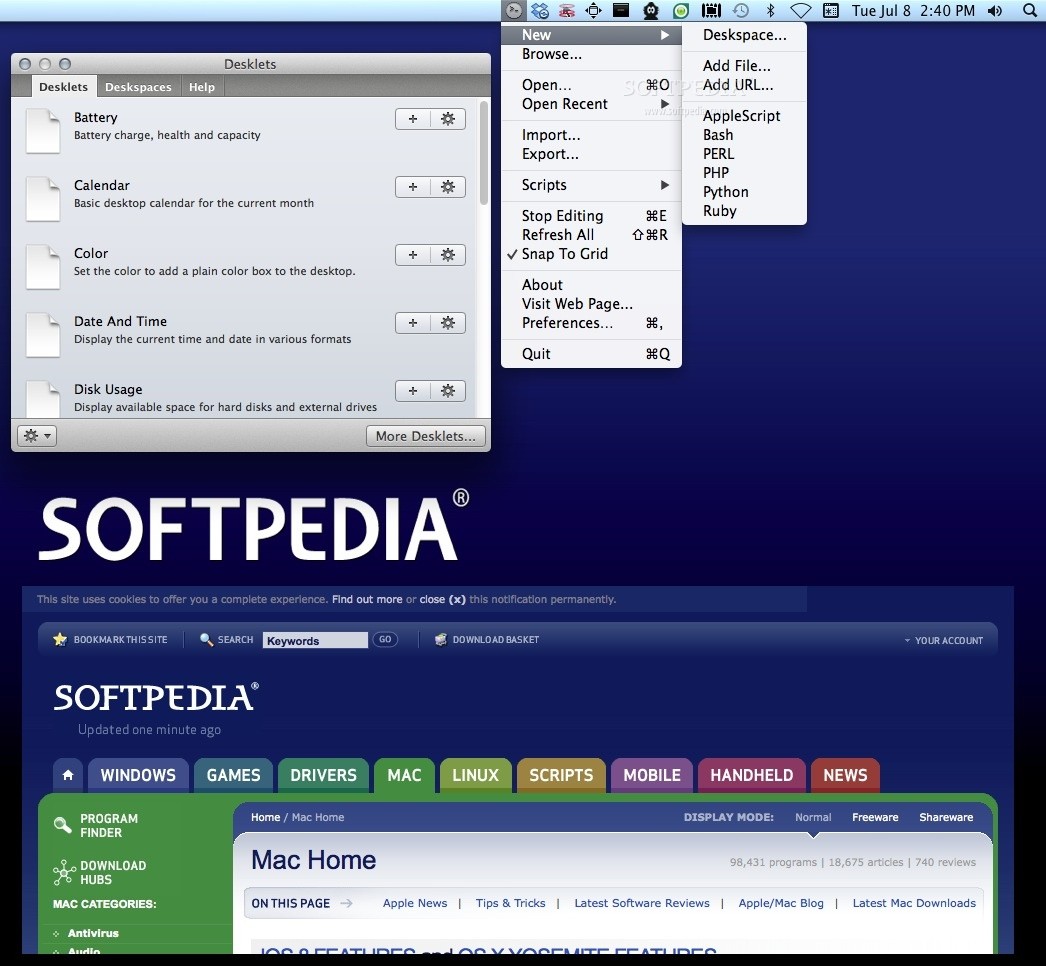Image resolution: width=1046 pixels, height=966 pixels.
Task: Click the Desklets list scrollbar thumb
Action: point(484,153)
